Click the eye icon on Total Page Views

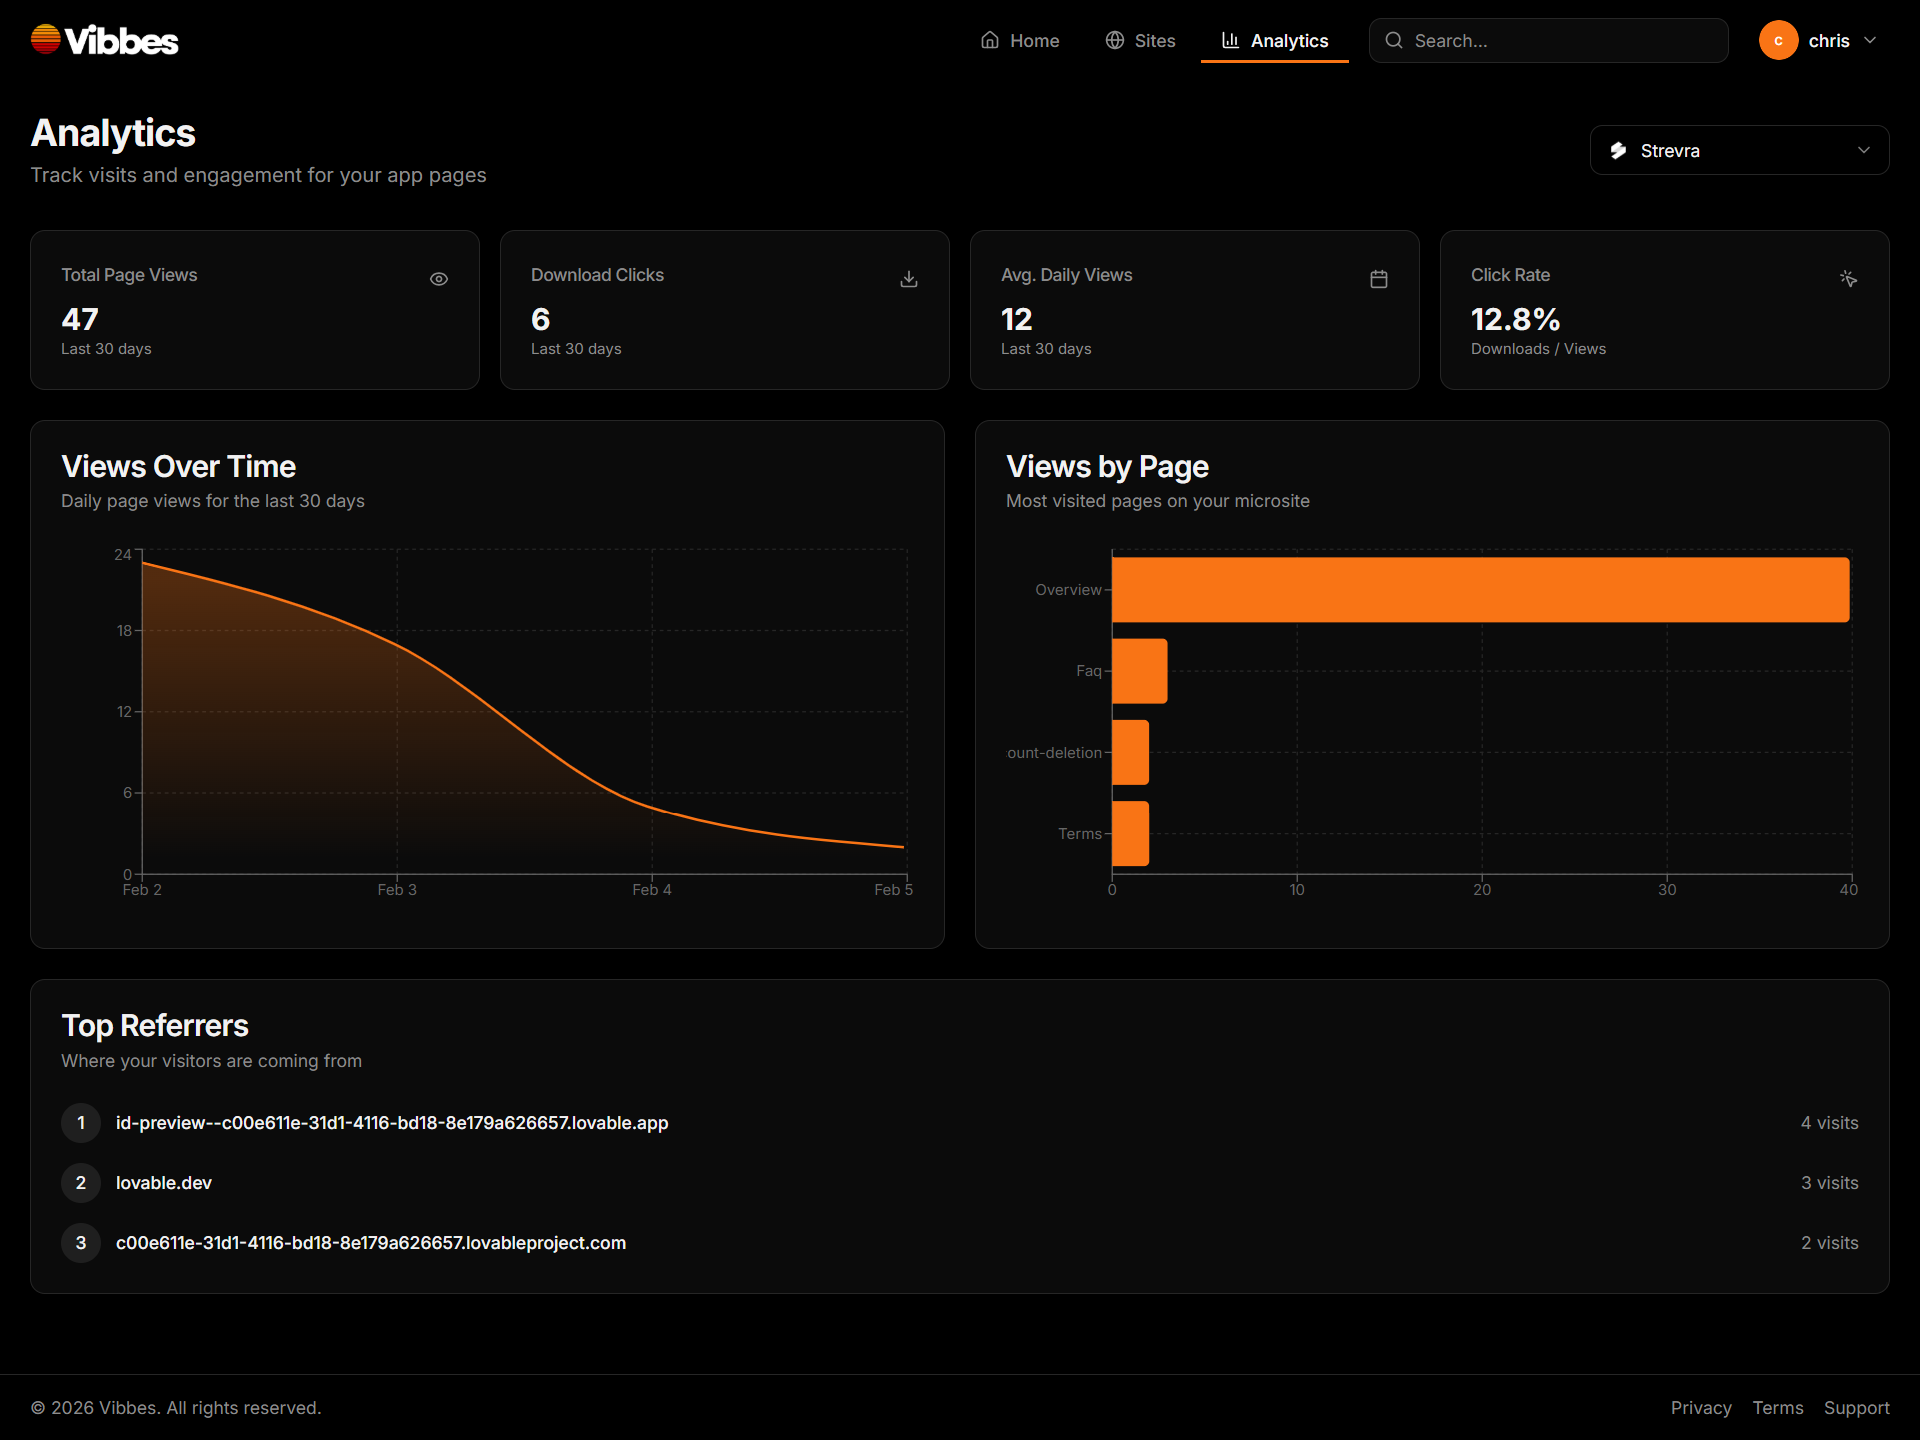[438, 279]
